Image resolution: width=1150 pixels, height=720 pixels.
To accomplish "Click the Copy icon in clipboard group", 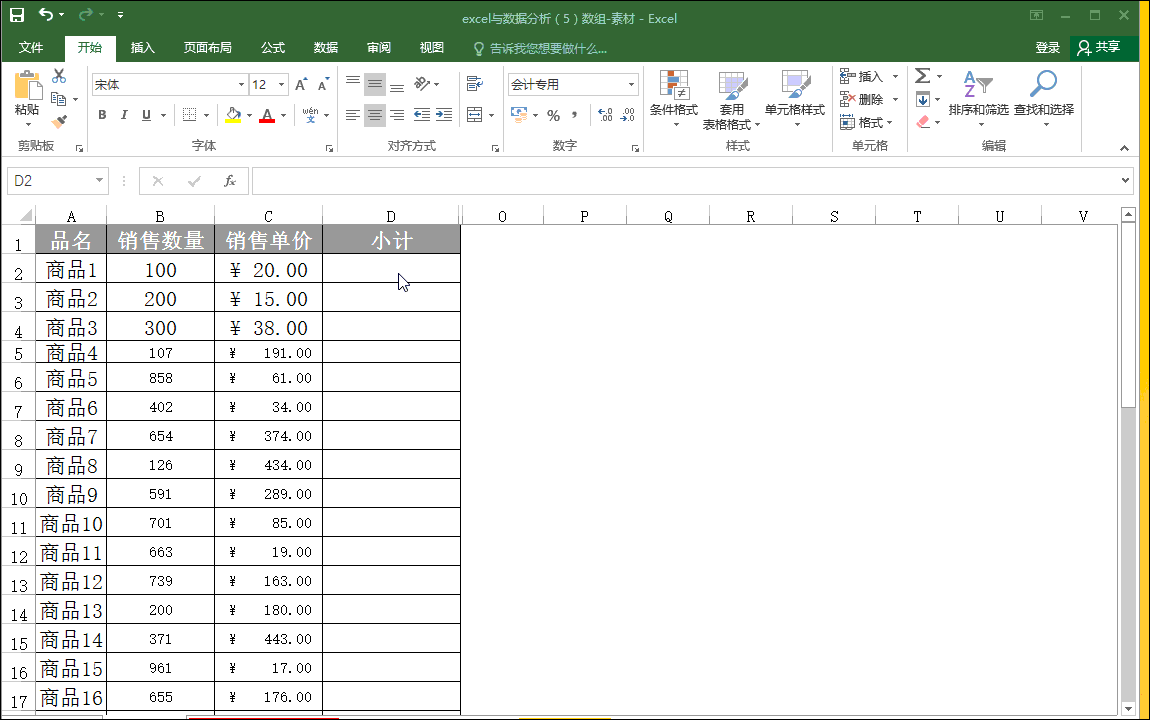I will click(59, 99).
